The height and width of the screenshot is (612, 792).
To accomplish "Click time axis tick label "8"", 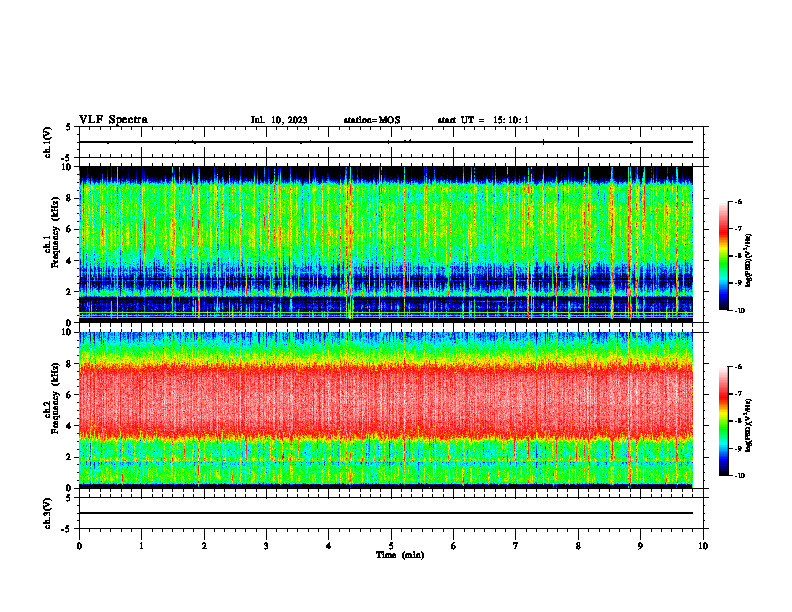I will click(578, 546).
